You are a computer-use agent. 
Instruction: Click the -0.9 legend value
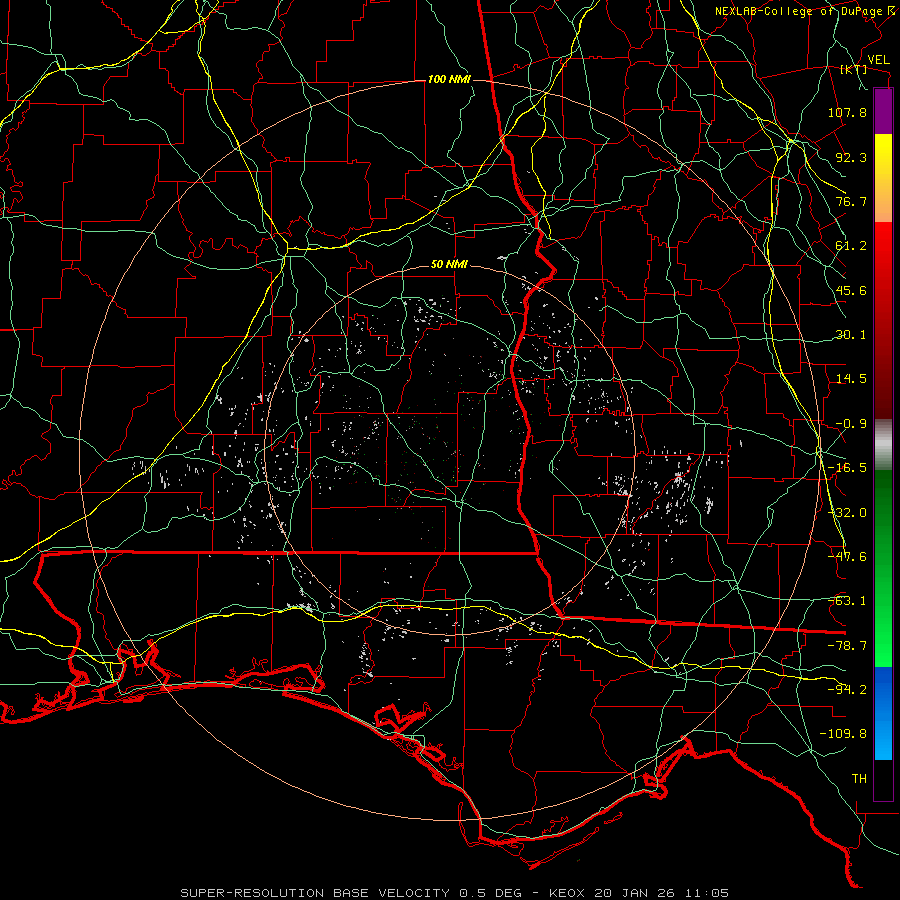click(x=851, y=424)
